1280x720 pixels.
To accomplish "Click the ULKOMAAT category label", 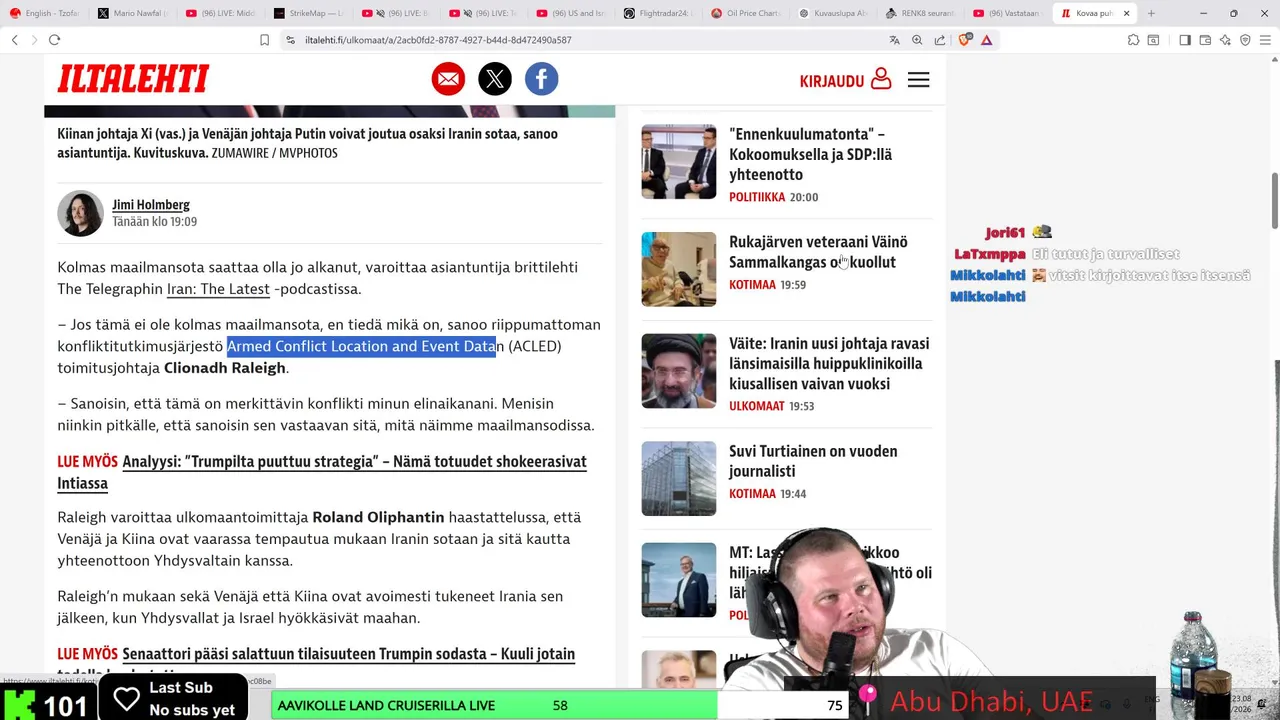I will 757,406.
